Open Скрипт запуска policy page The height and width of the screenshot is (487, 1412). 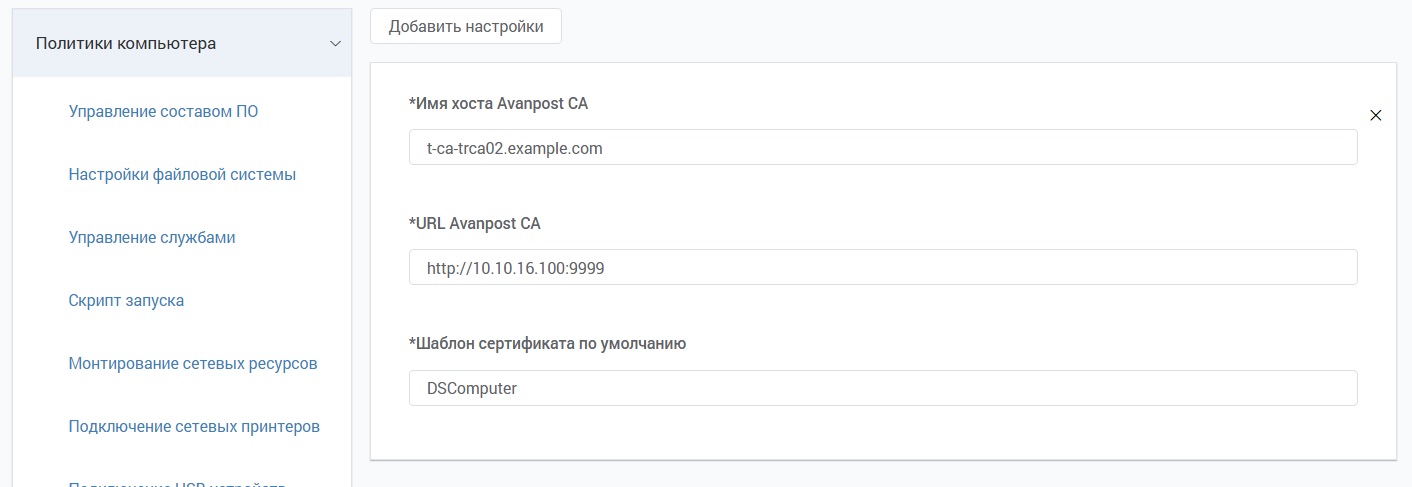tap(126, 301)
